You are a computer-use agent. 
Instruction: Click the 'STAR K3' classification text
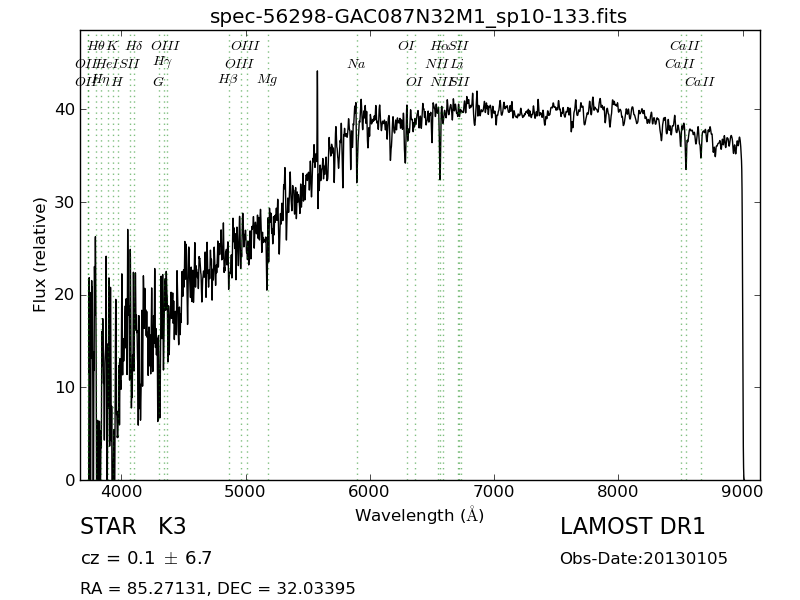click(x=133, y=527)
